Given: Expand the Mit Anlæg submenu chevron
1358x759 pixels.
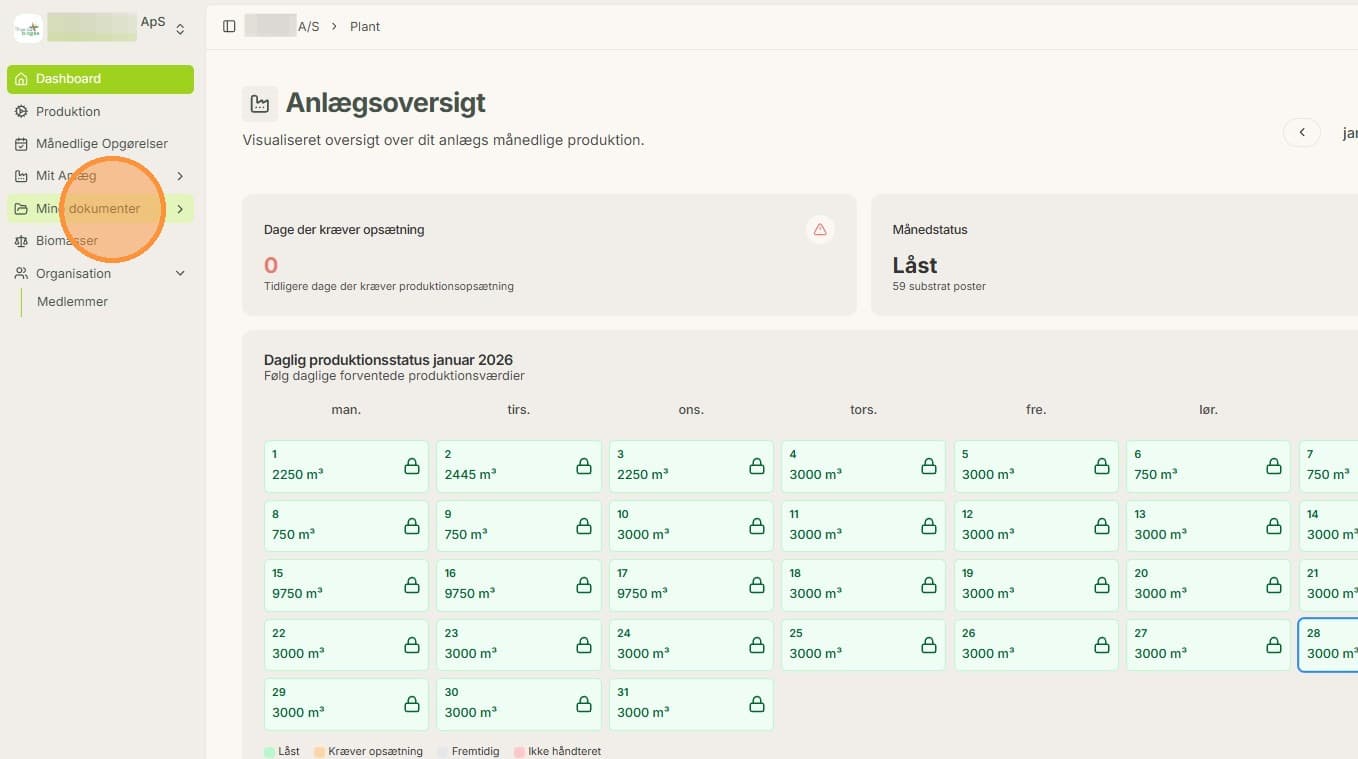Looking at the screenshot, I should [x=180, y=176].
